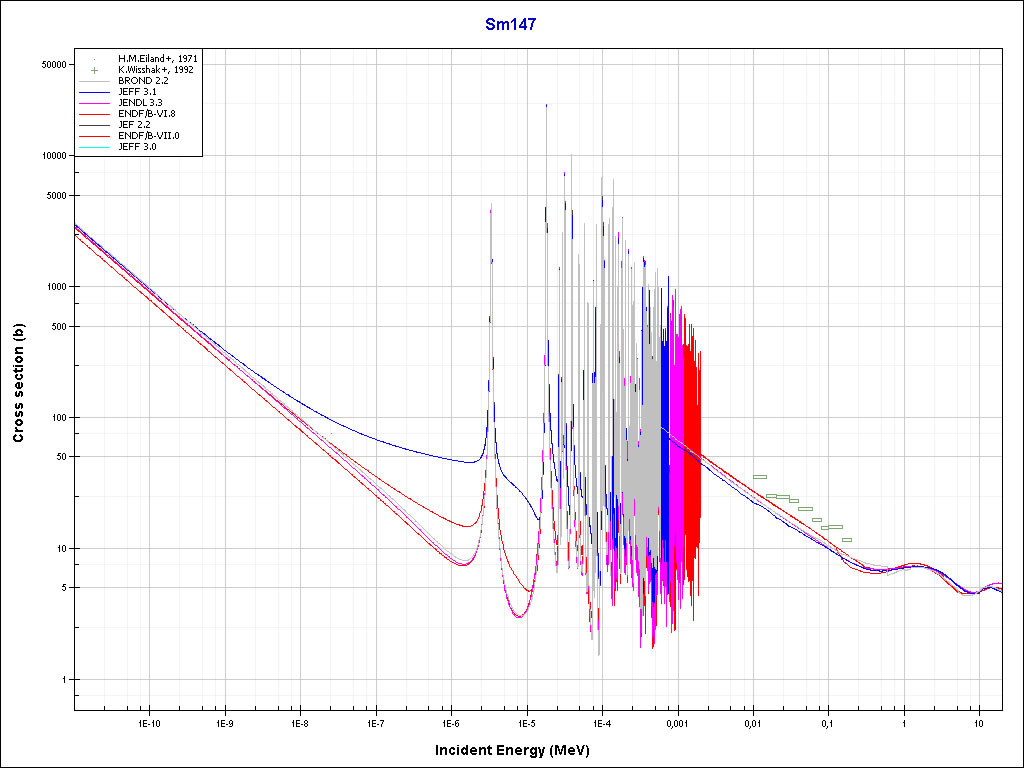The height and width of the screenshot is (768, 1024).
Task: Click the 1E-10 x-axis tick label
Action: [x=149, y=722]
